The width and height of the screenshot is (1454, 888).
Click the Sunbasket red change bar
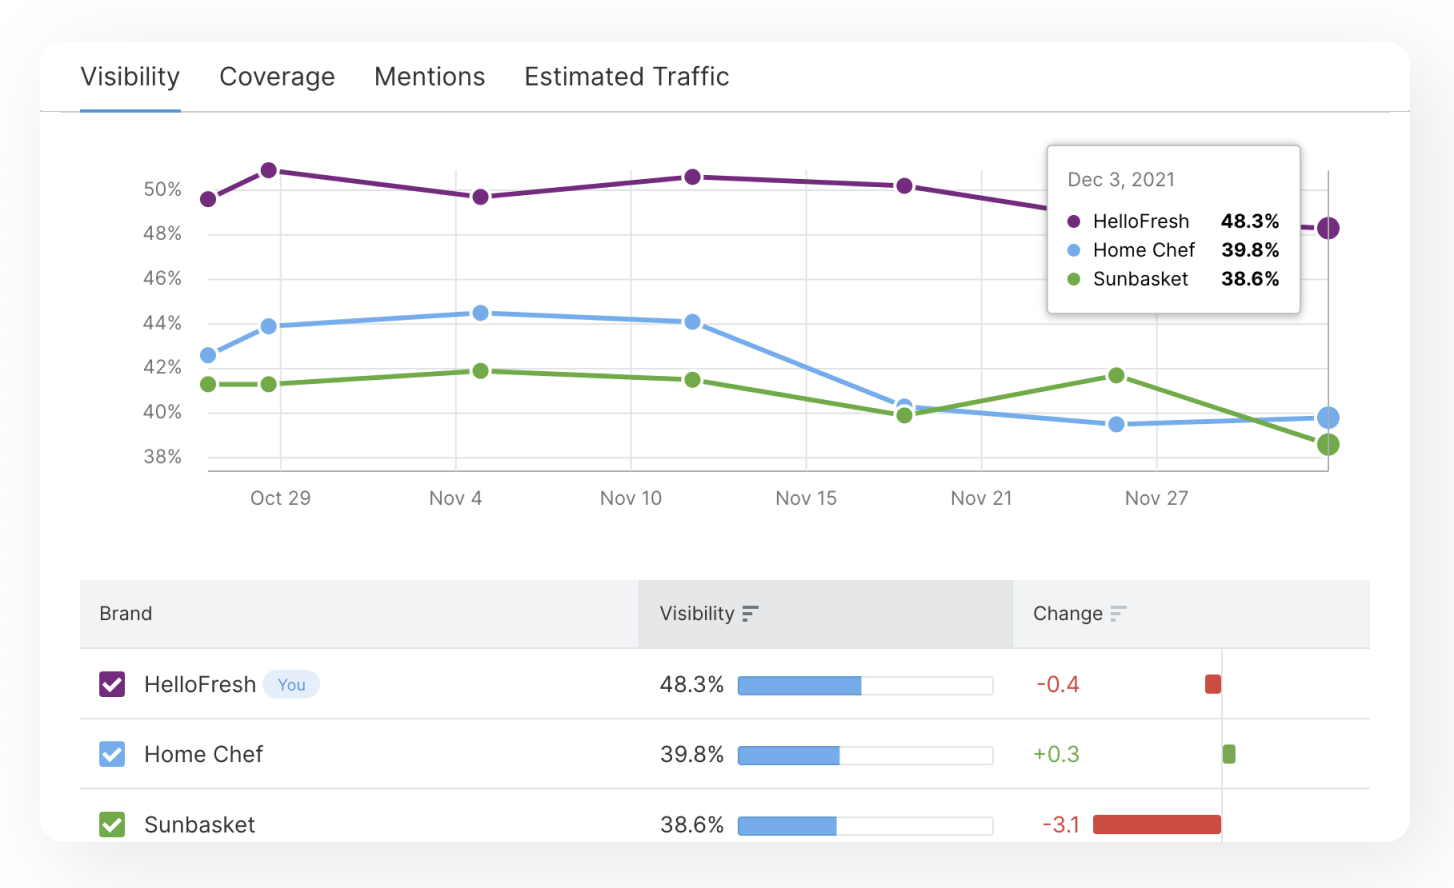click(x=1157, y=824)
